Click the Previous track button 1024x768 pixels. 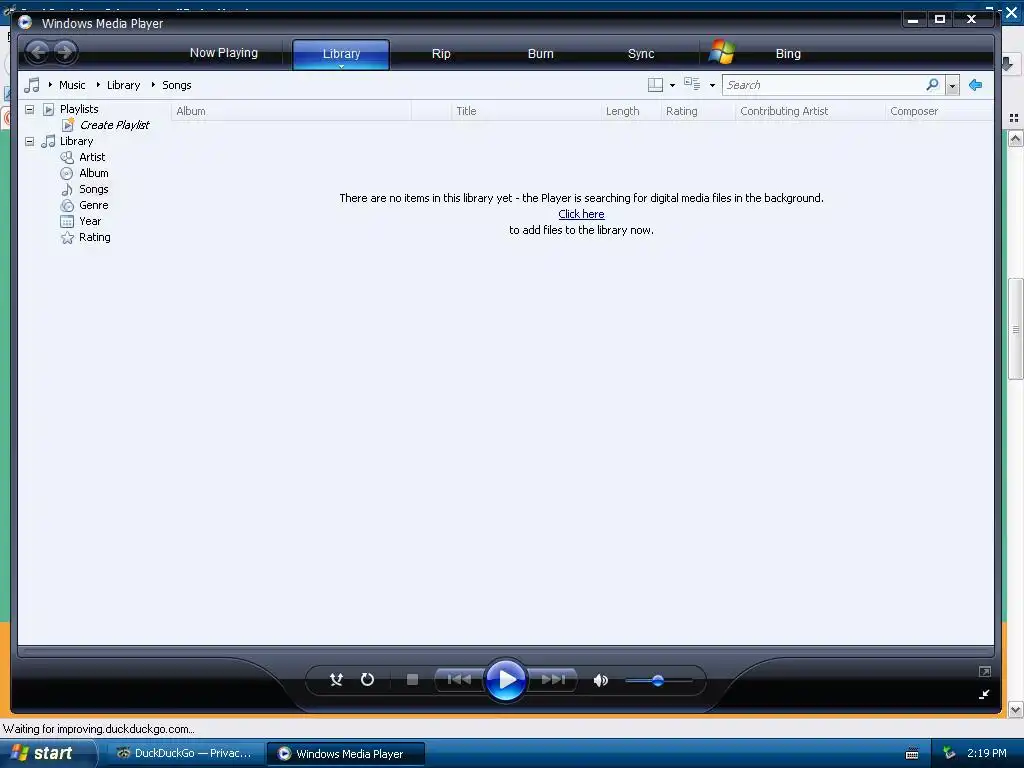pyautogui.click(x=459, y=680)
